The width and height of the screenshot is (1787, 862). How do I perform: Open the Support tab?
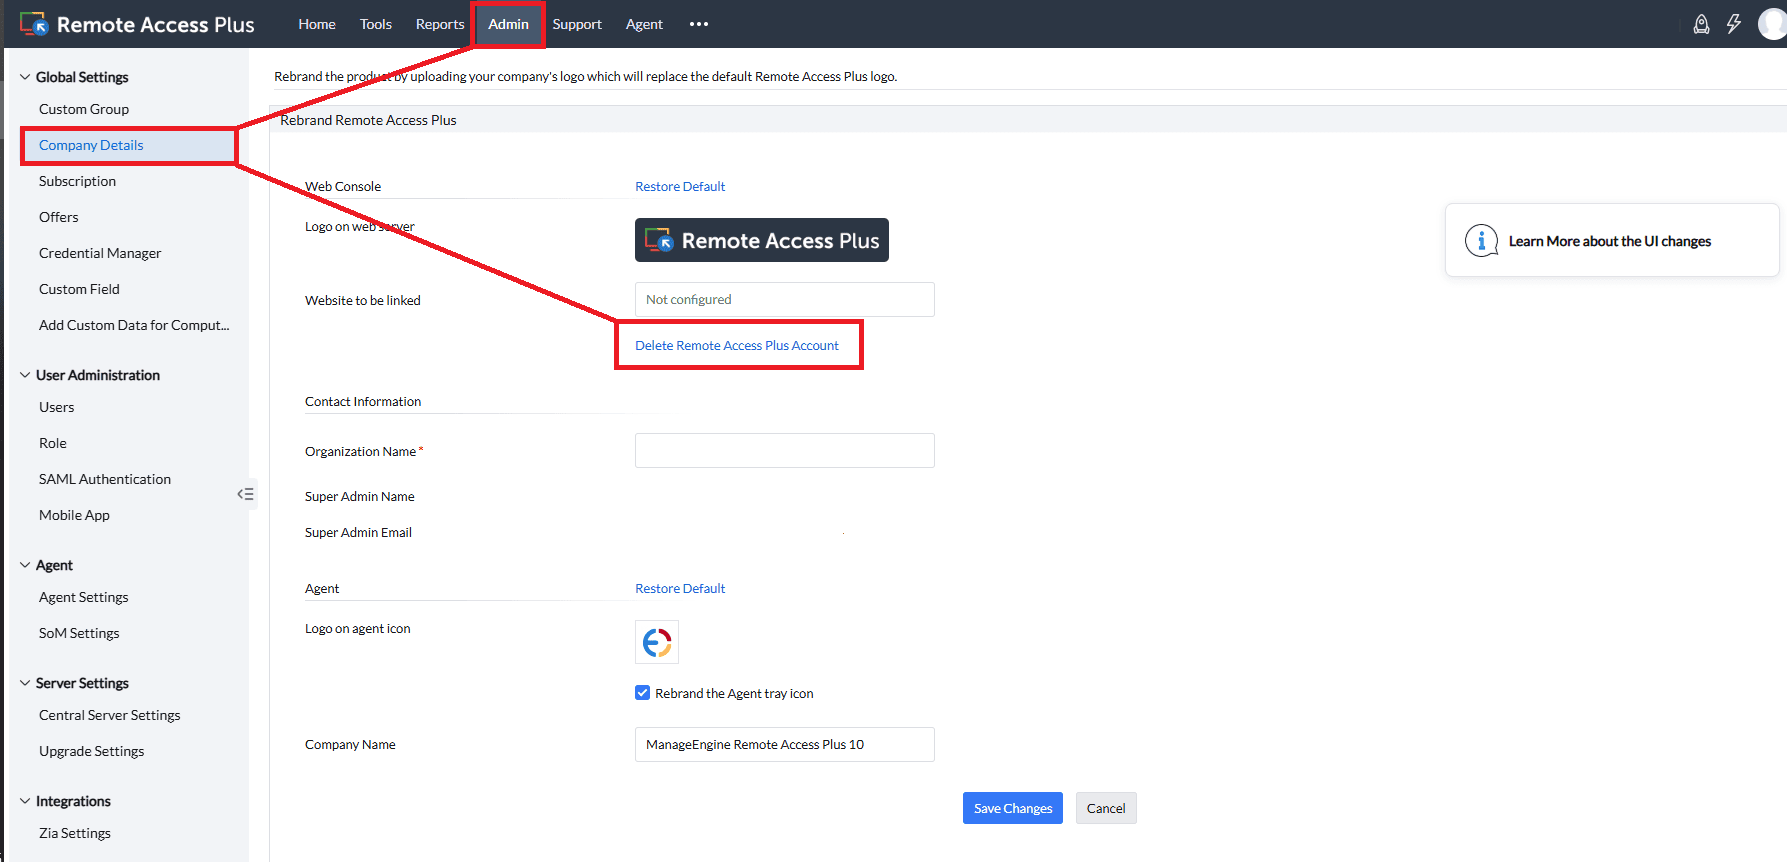pyautogui.click(x=577, y=24)
